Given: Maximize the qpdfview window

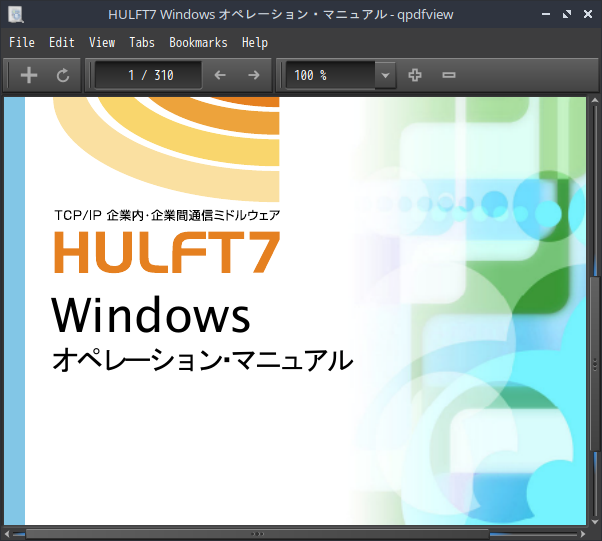Looking at the screenshot, I should click(567, 15).
